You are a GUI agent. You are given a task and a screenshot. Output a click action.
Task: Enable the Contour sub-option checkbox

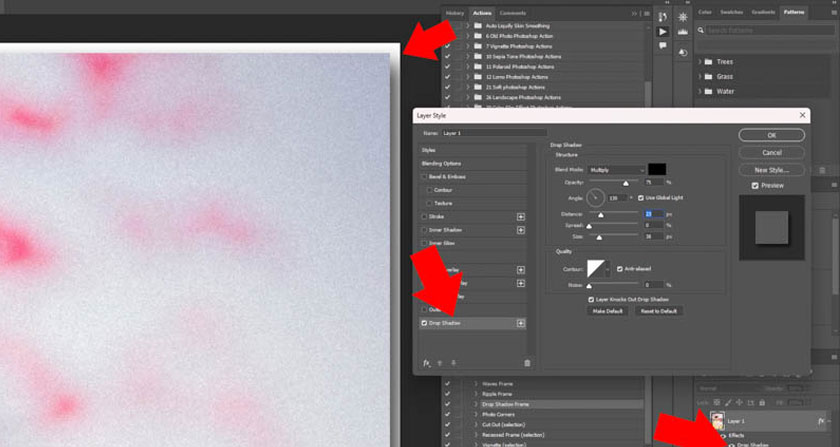pos(430,190)
